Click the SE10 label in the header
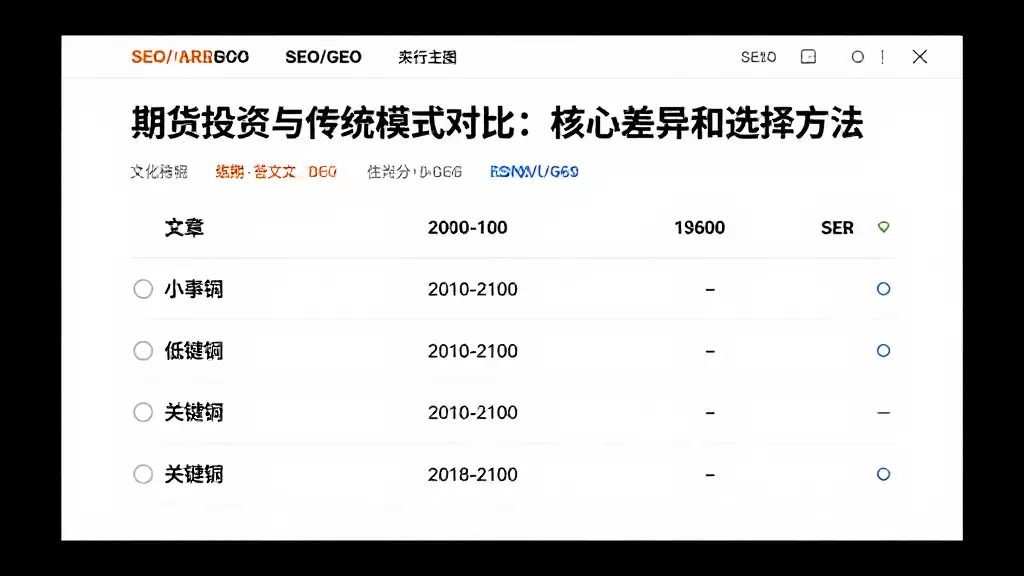 [x=758, y=57]
